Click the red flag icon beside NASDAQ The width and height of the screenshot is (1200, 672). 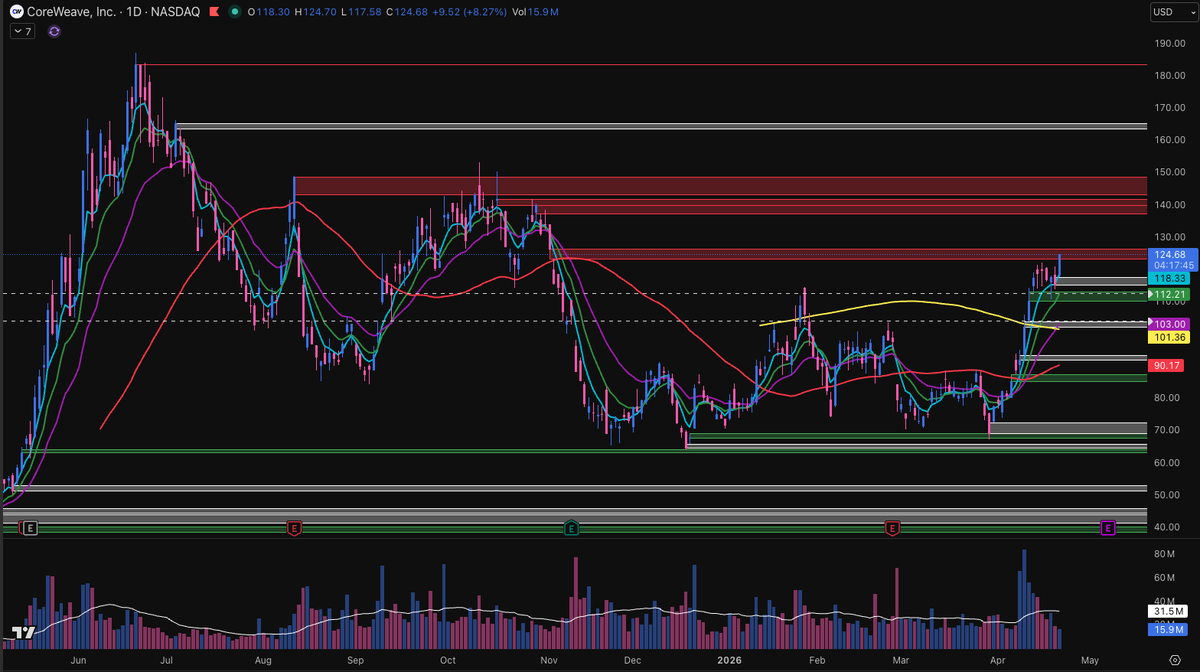point(213,12)
